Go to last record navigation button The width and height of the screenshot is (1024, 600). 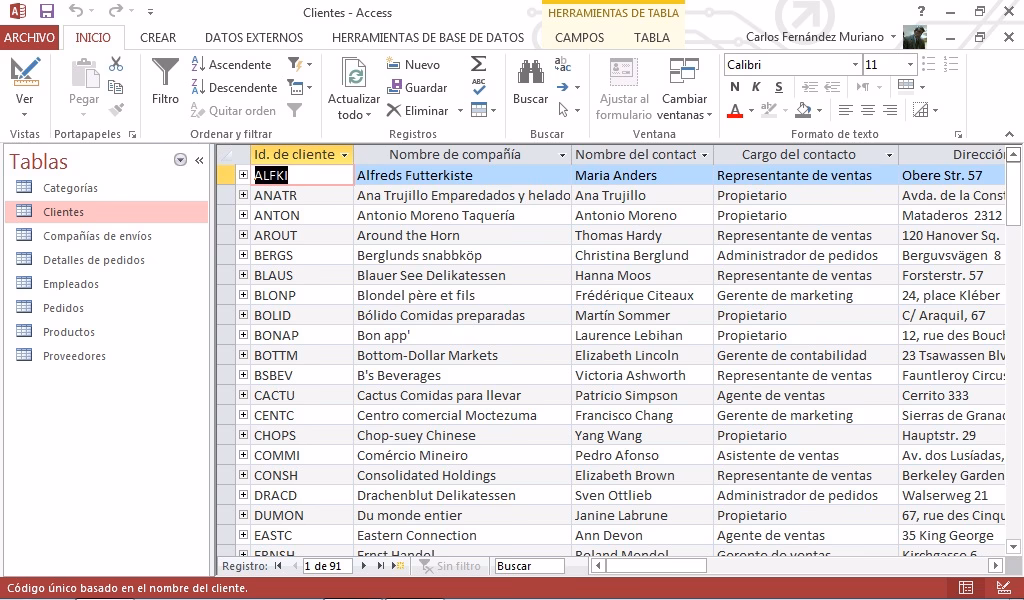(x=381, y=566)
